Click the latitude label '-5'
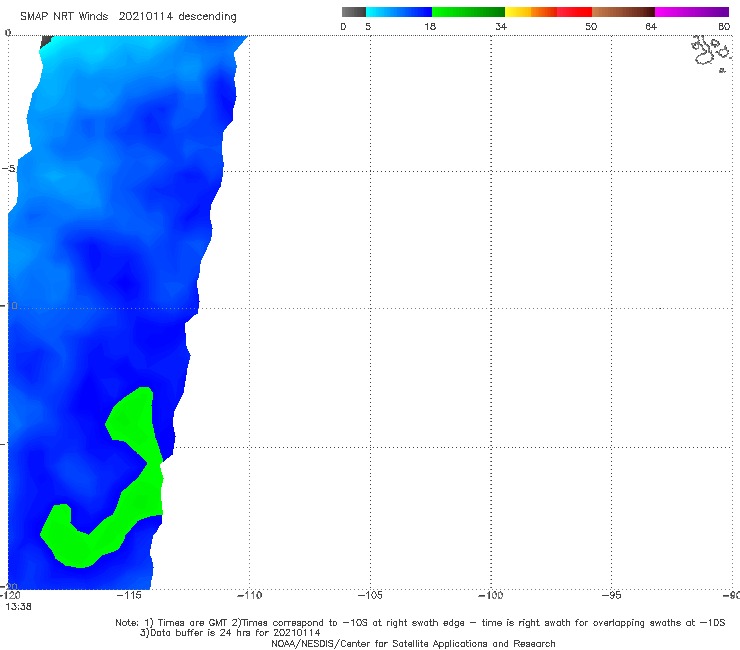Screen dimensions: 740x650 (8, 169)
